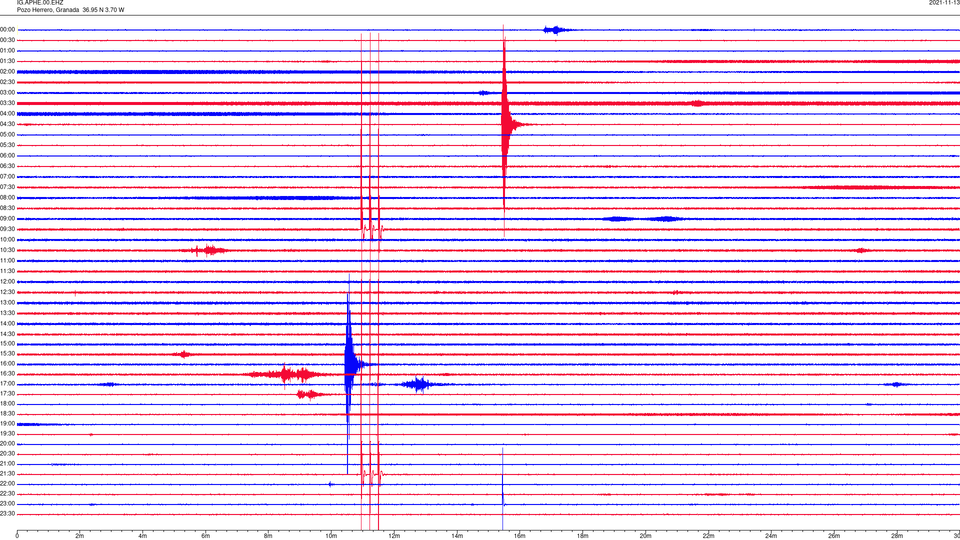
Task: Click the 20m axis tick label
Action: coord(645,536)
